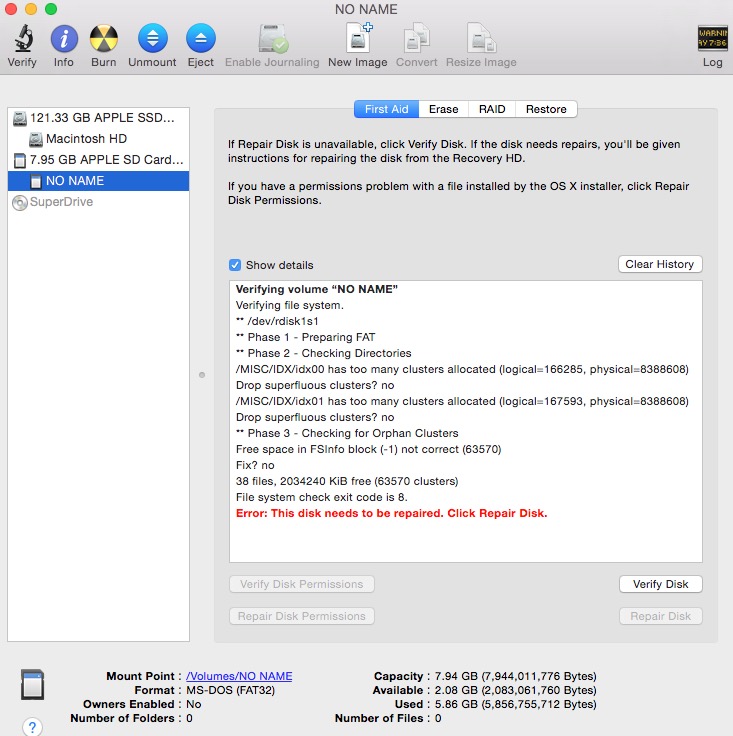Click the split view divider dot

(x=202, y=375)
